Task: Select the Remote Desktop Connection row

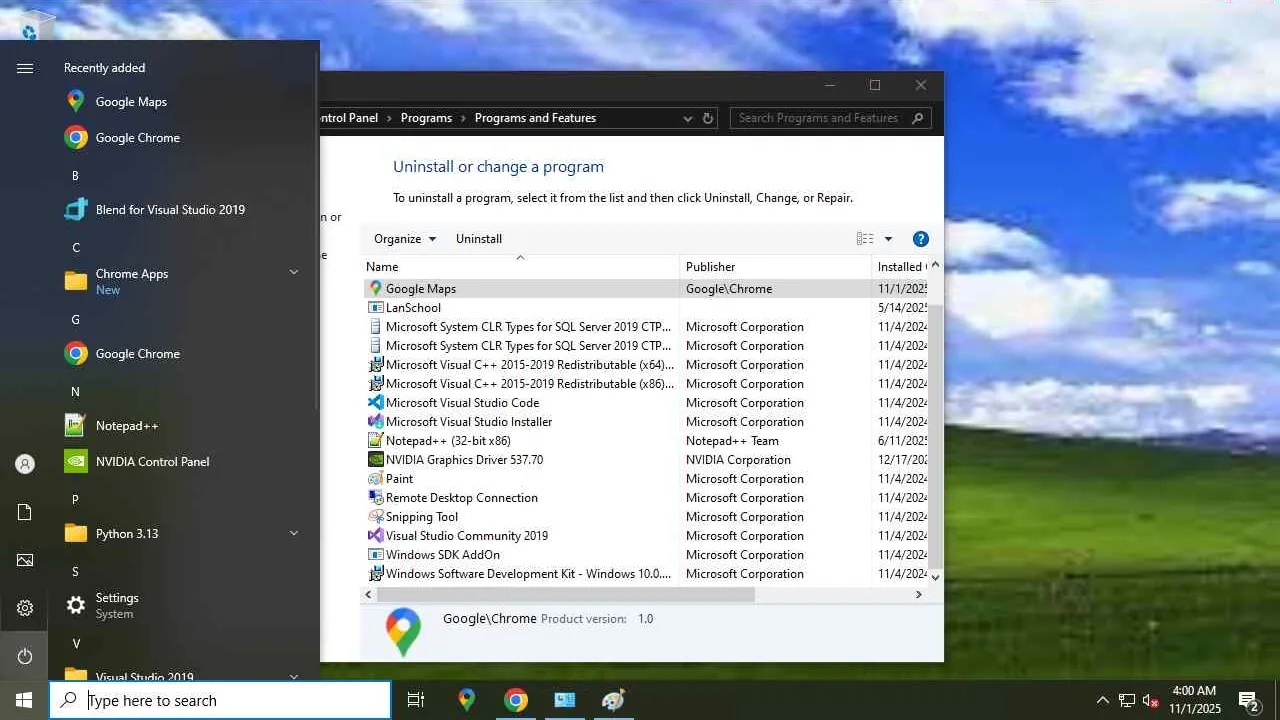Action: tap(645, 498)
